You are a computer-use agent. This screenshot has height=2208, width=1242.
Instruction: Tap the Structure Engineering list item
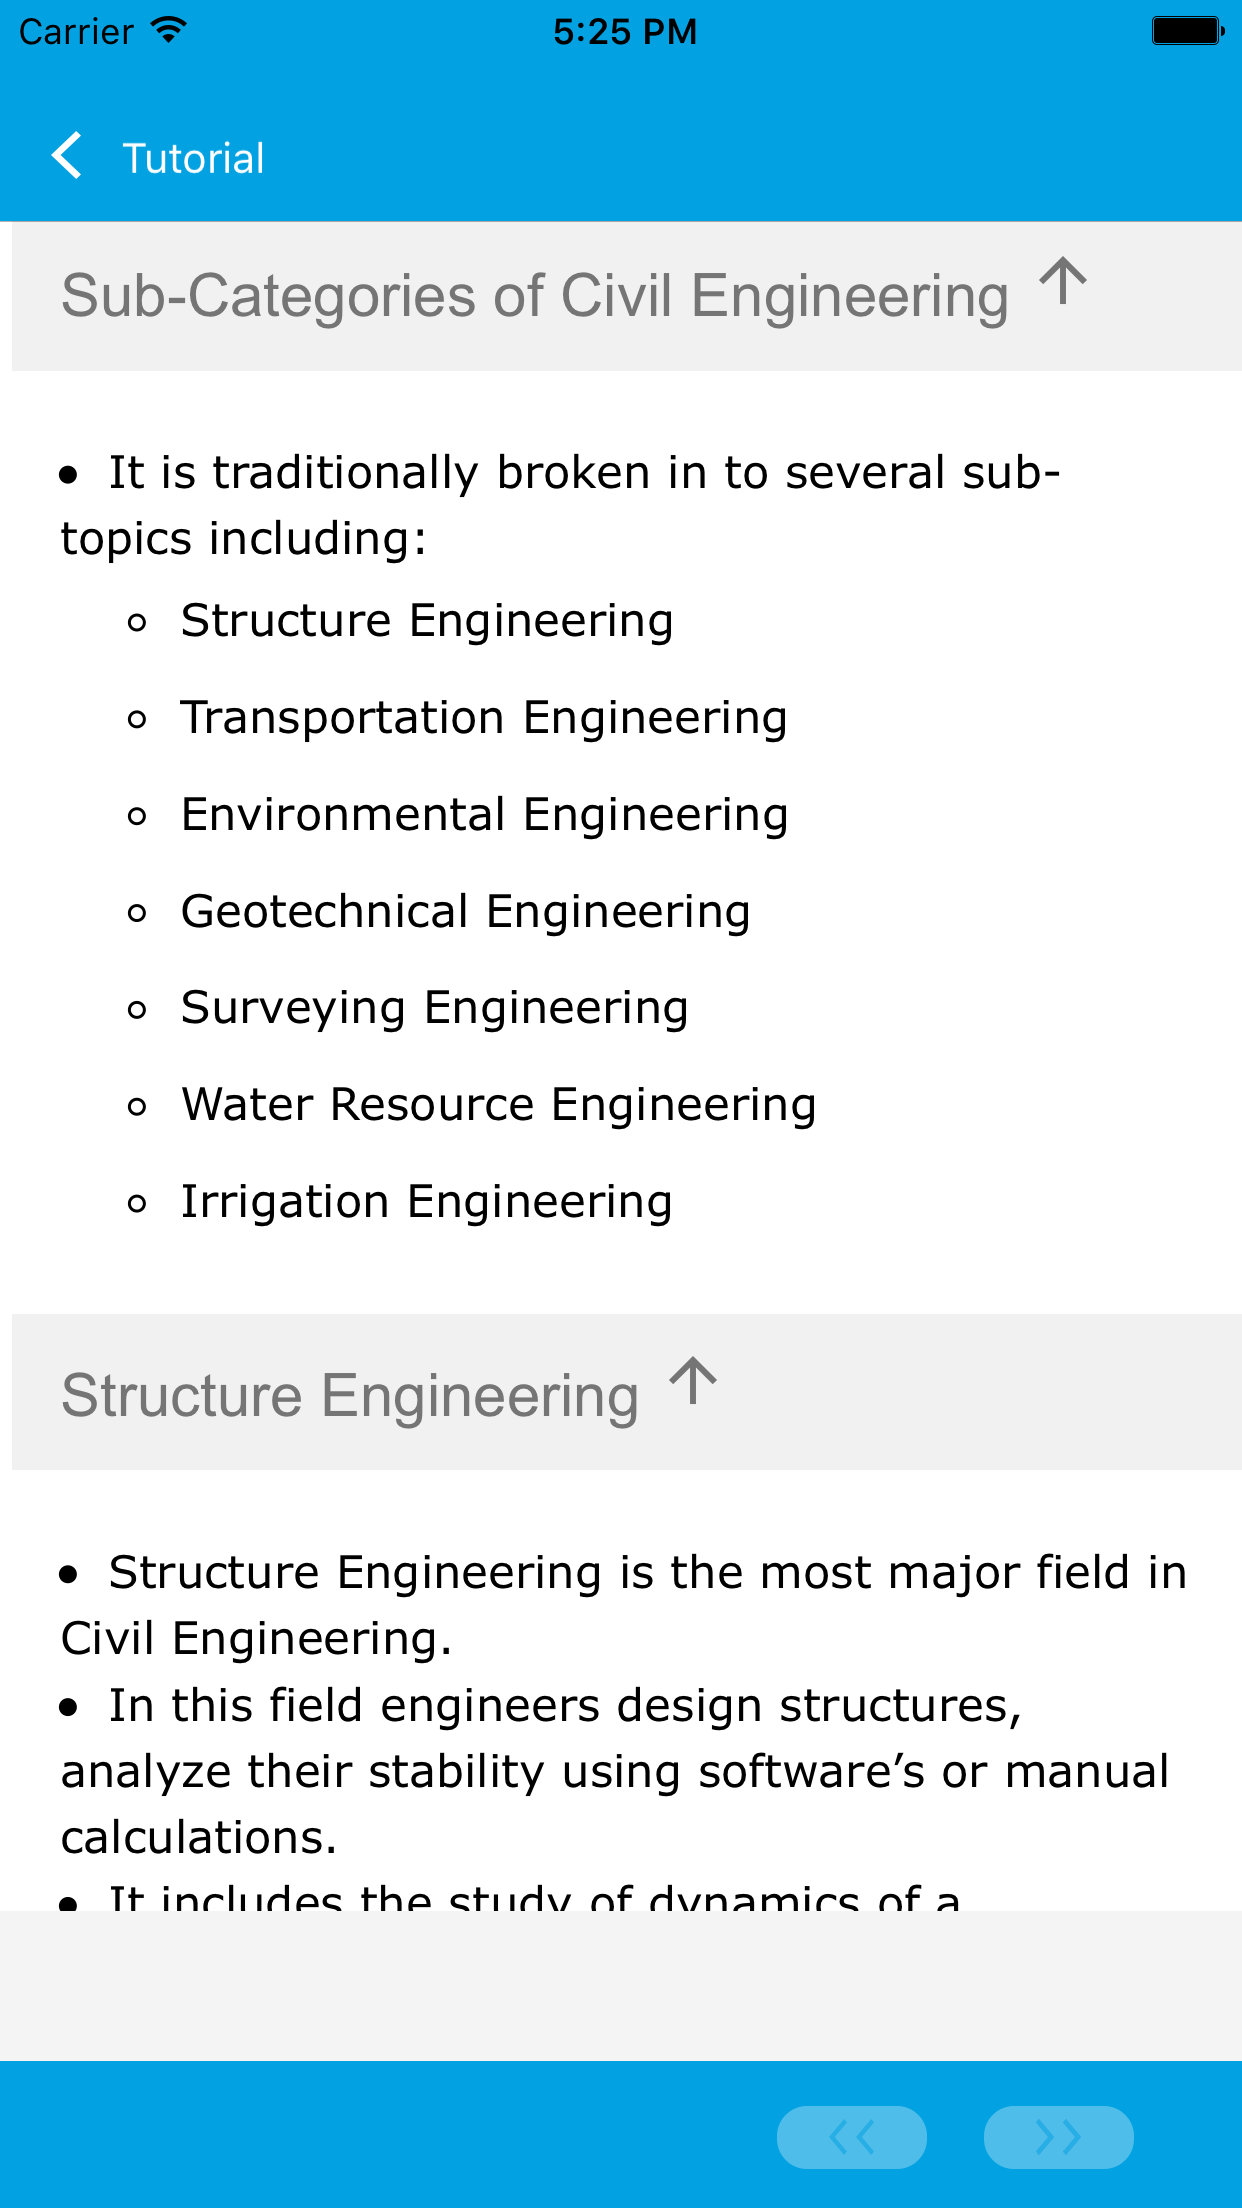pos(426,621)
